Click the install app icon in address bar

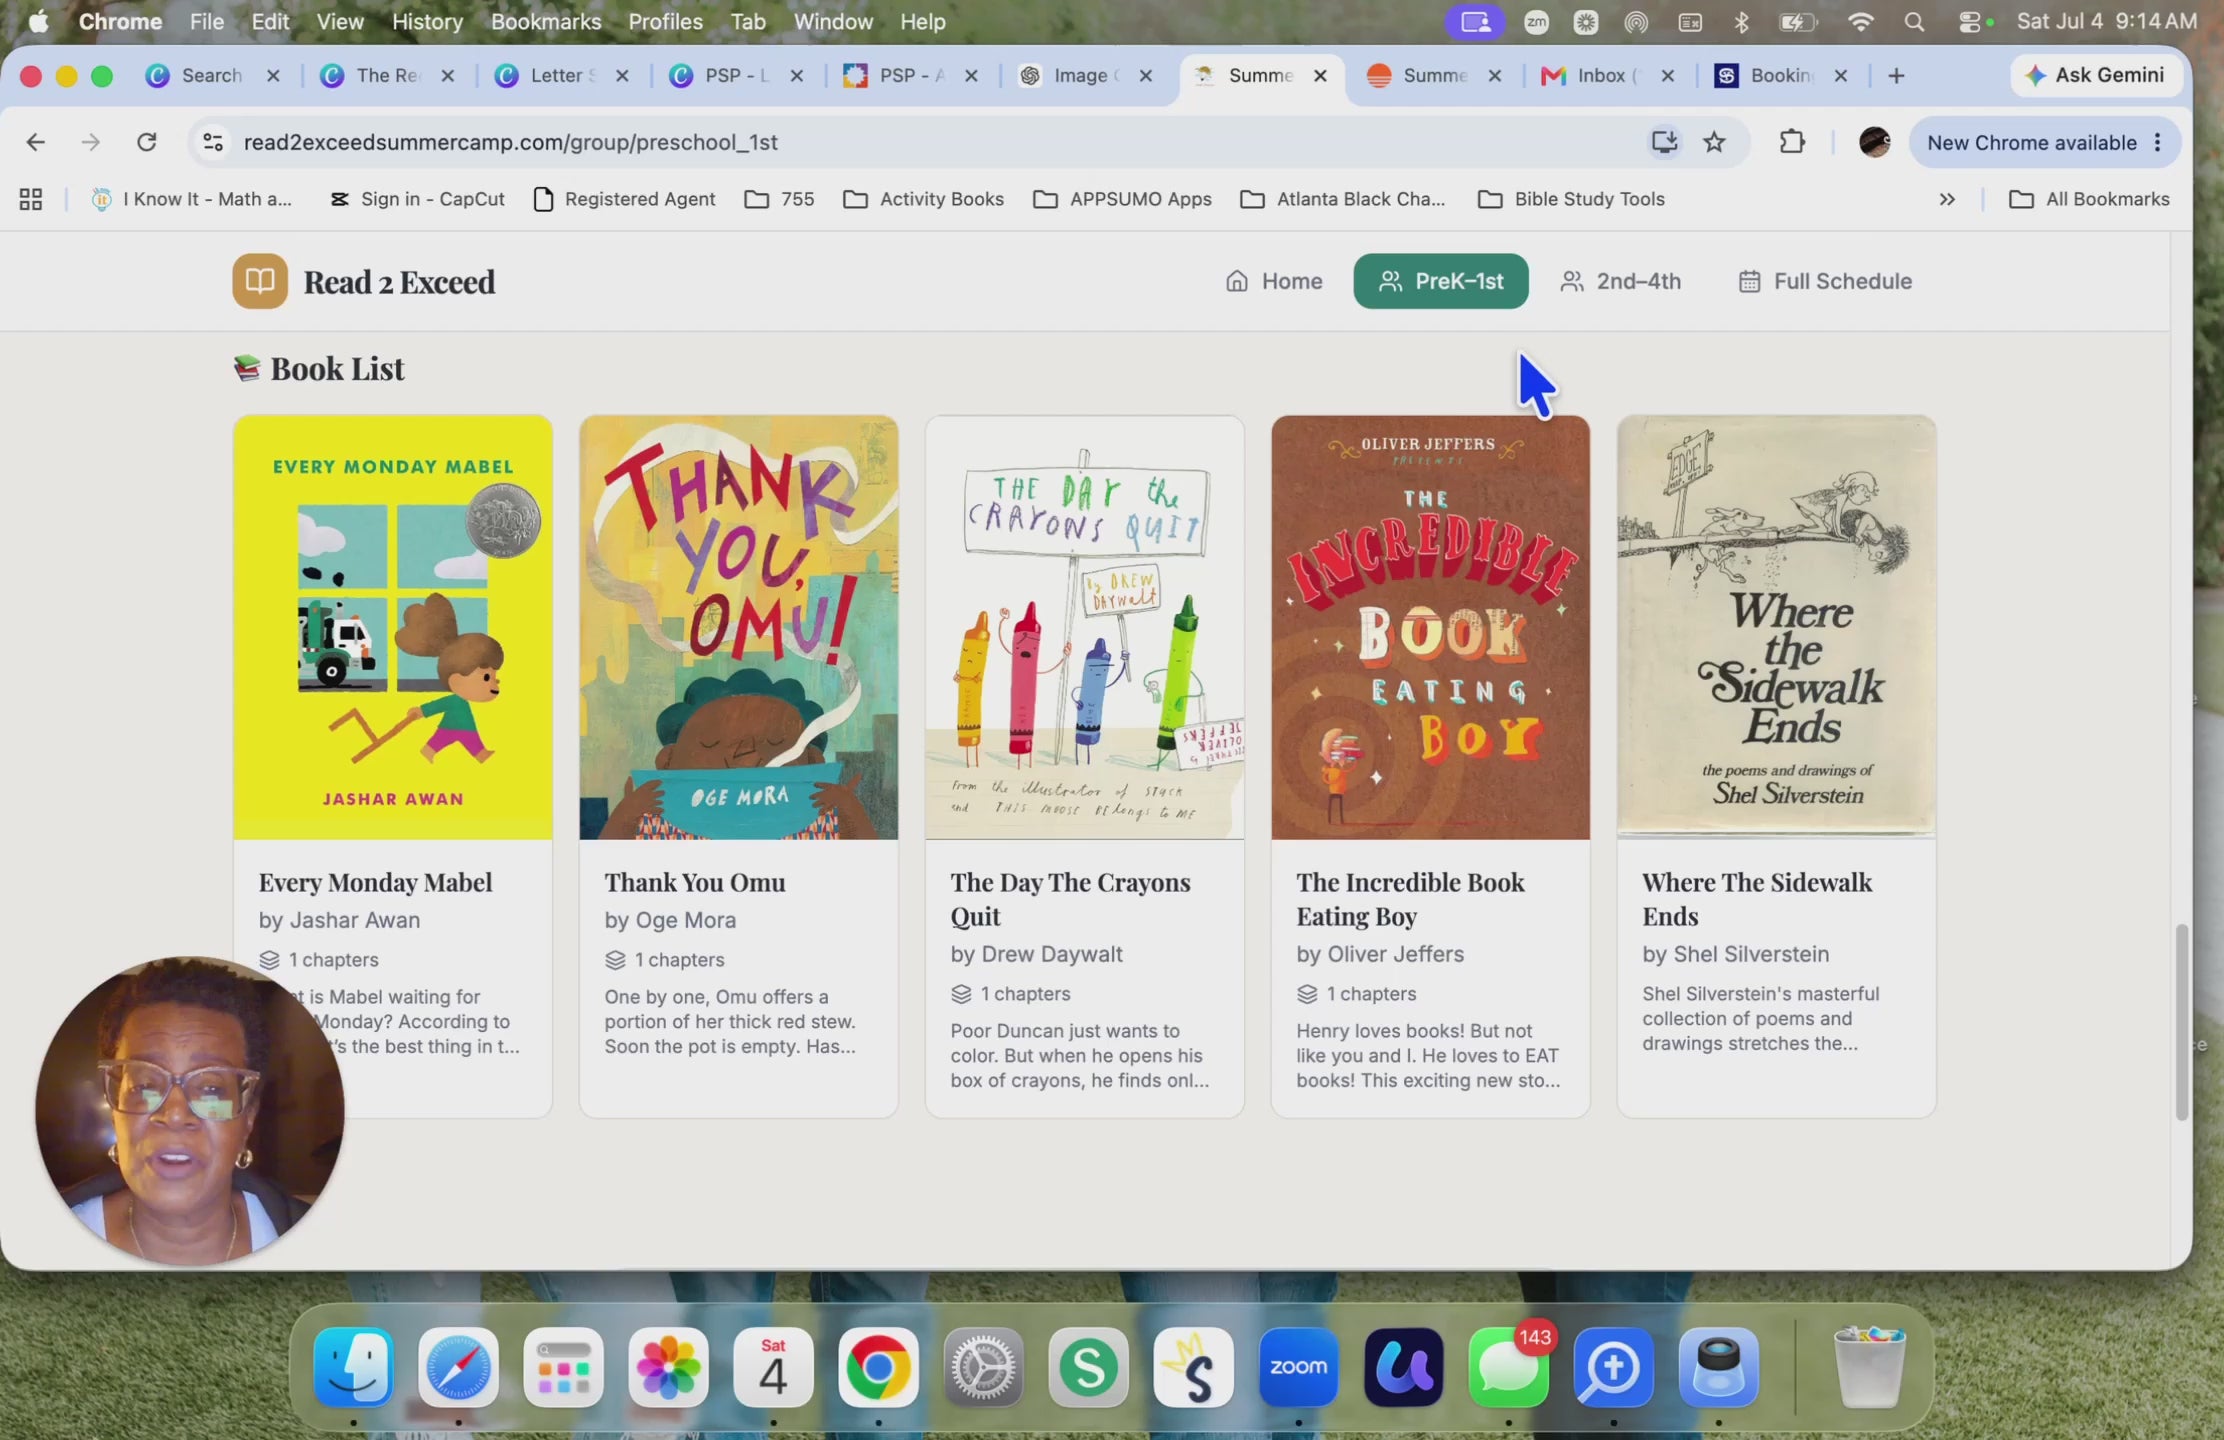[1664, 142]
